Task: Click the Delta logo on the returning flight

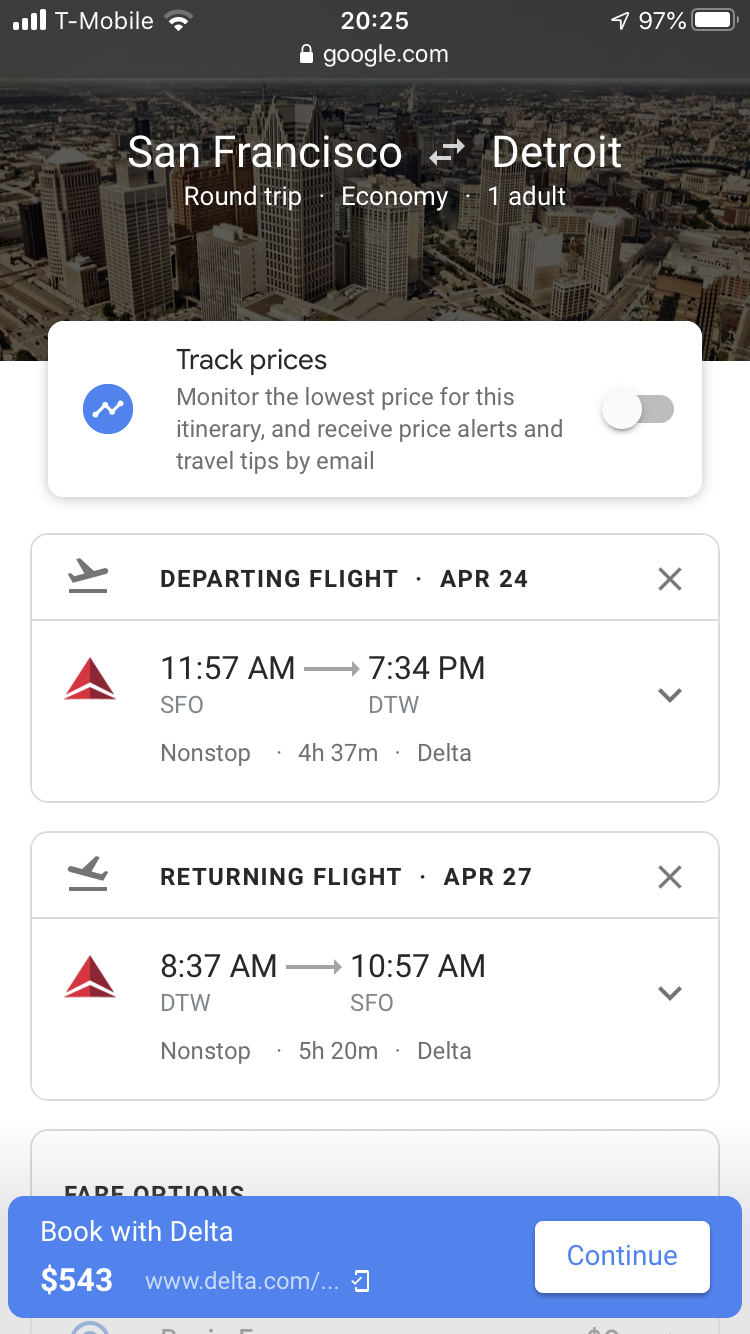Action: [x=90, y=977]
